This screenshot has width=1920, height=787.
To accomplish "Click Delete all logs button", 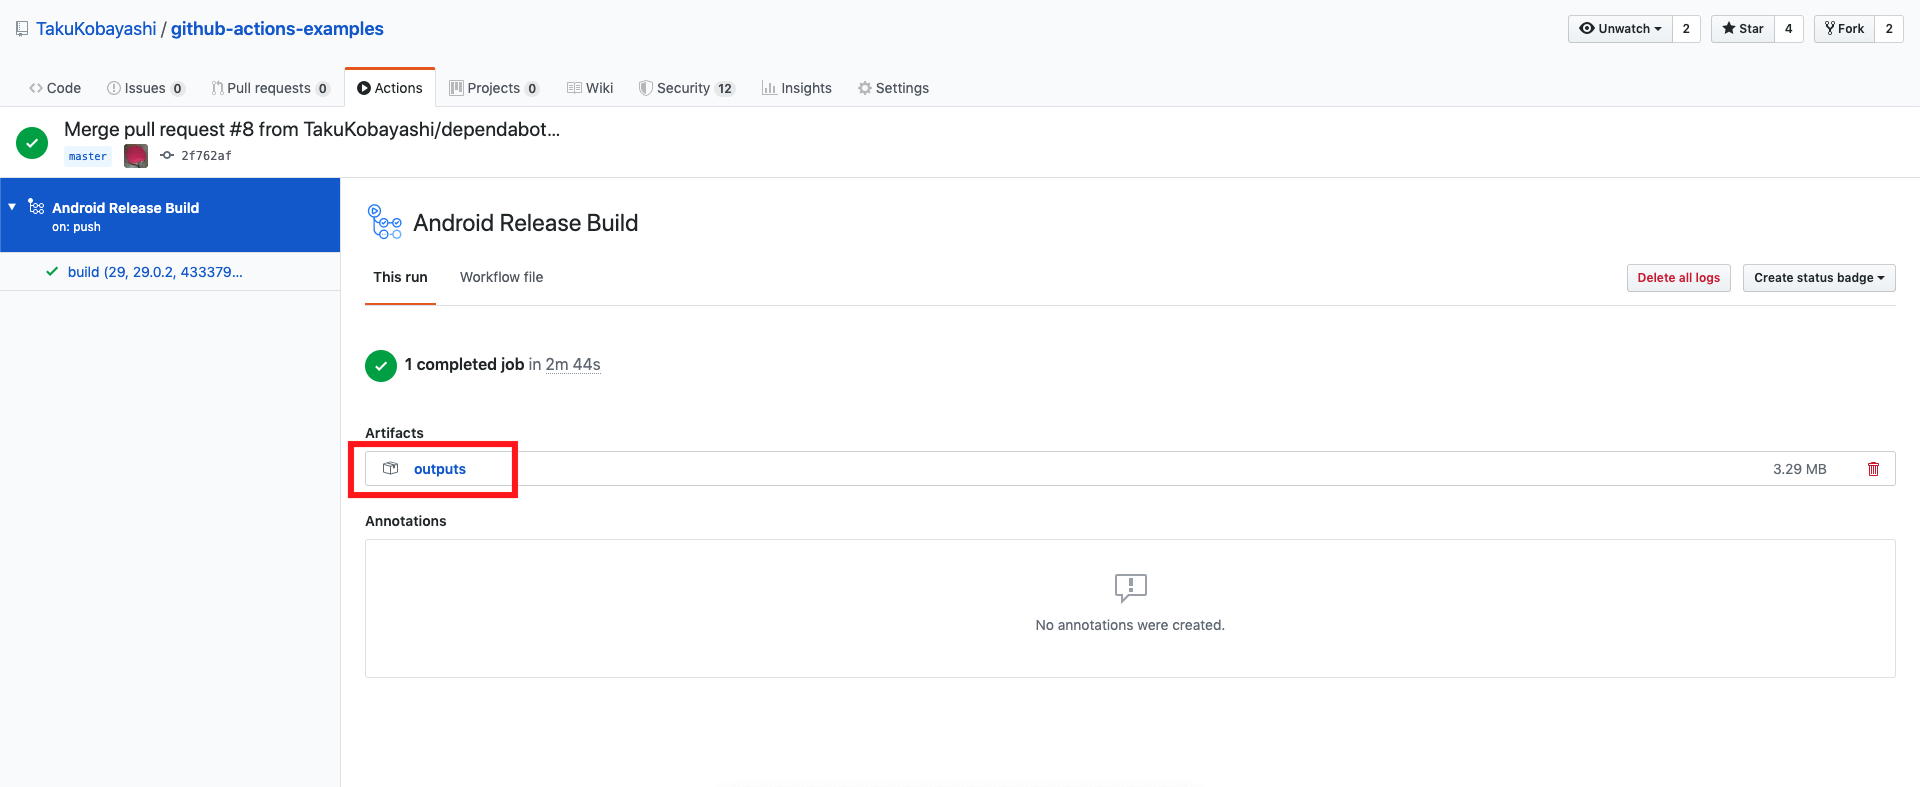I will [1679, 278].
